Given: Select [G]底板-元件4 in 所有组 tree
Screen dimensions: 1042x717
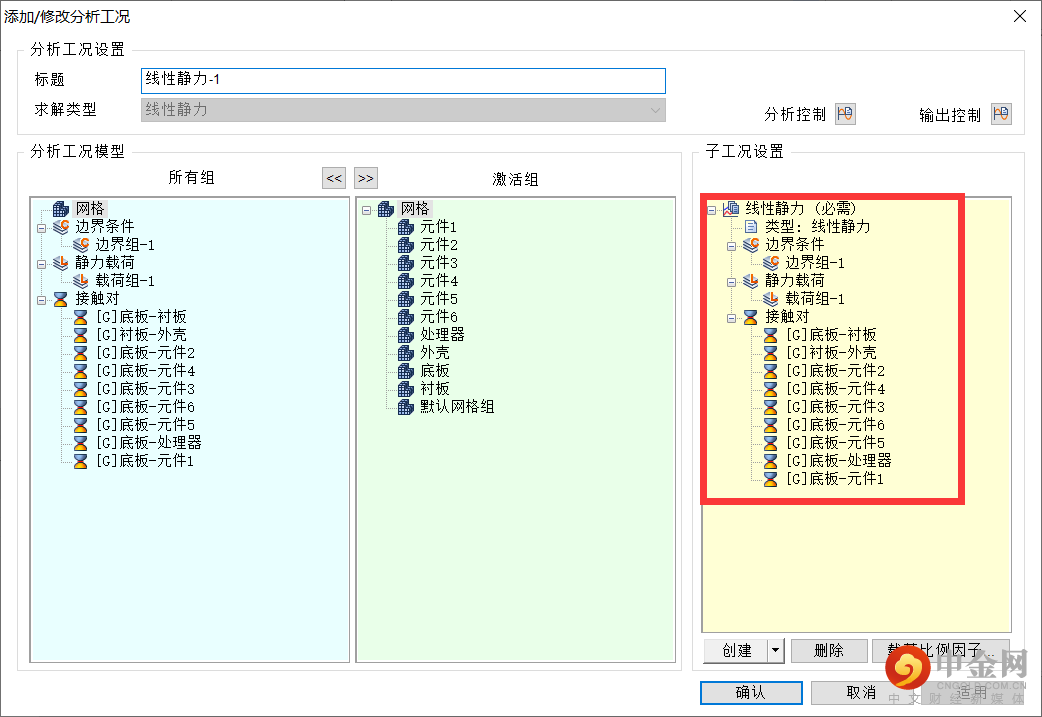Looking at the screenshot, I should point(146,371).
